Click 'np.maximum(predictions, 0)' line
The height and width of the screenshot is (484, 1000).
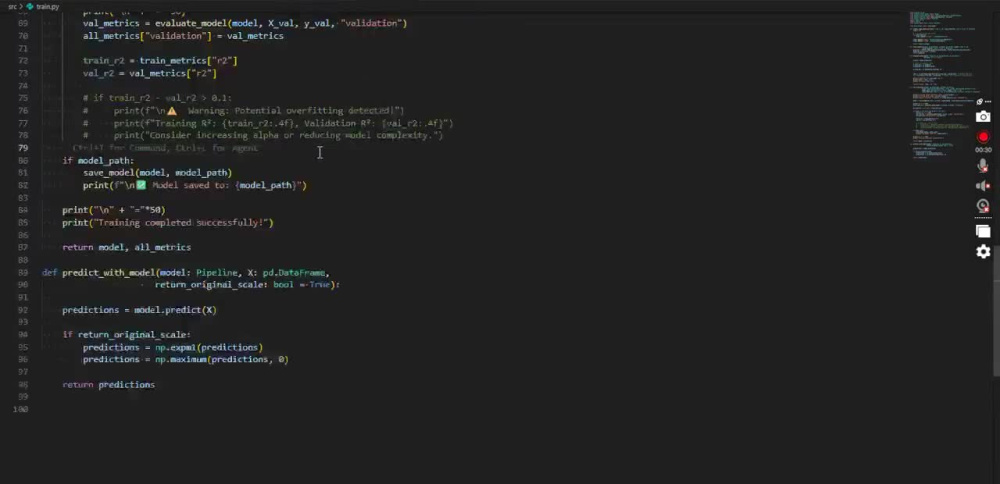tap(186, 360)
